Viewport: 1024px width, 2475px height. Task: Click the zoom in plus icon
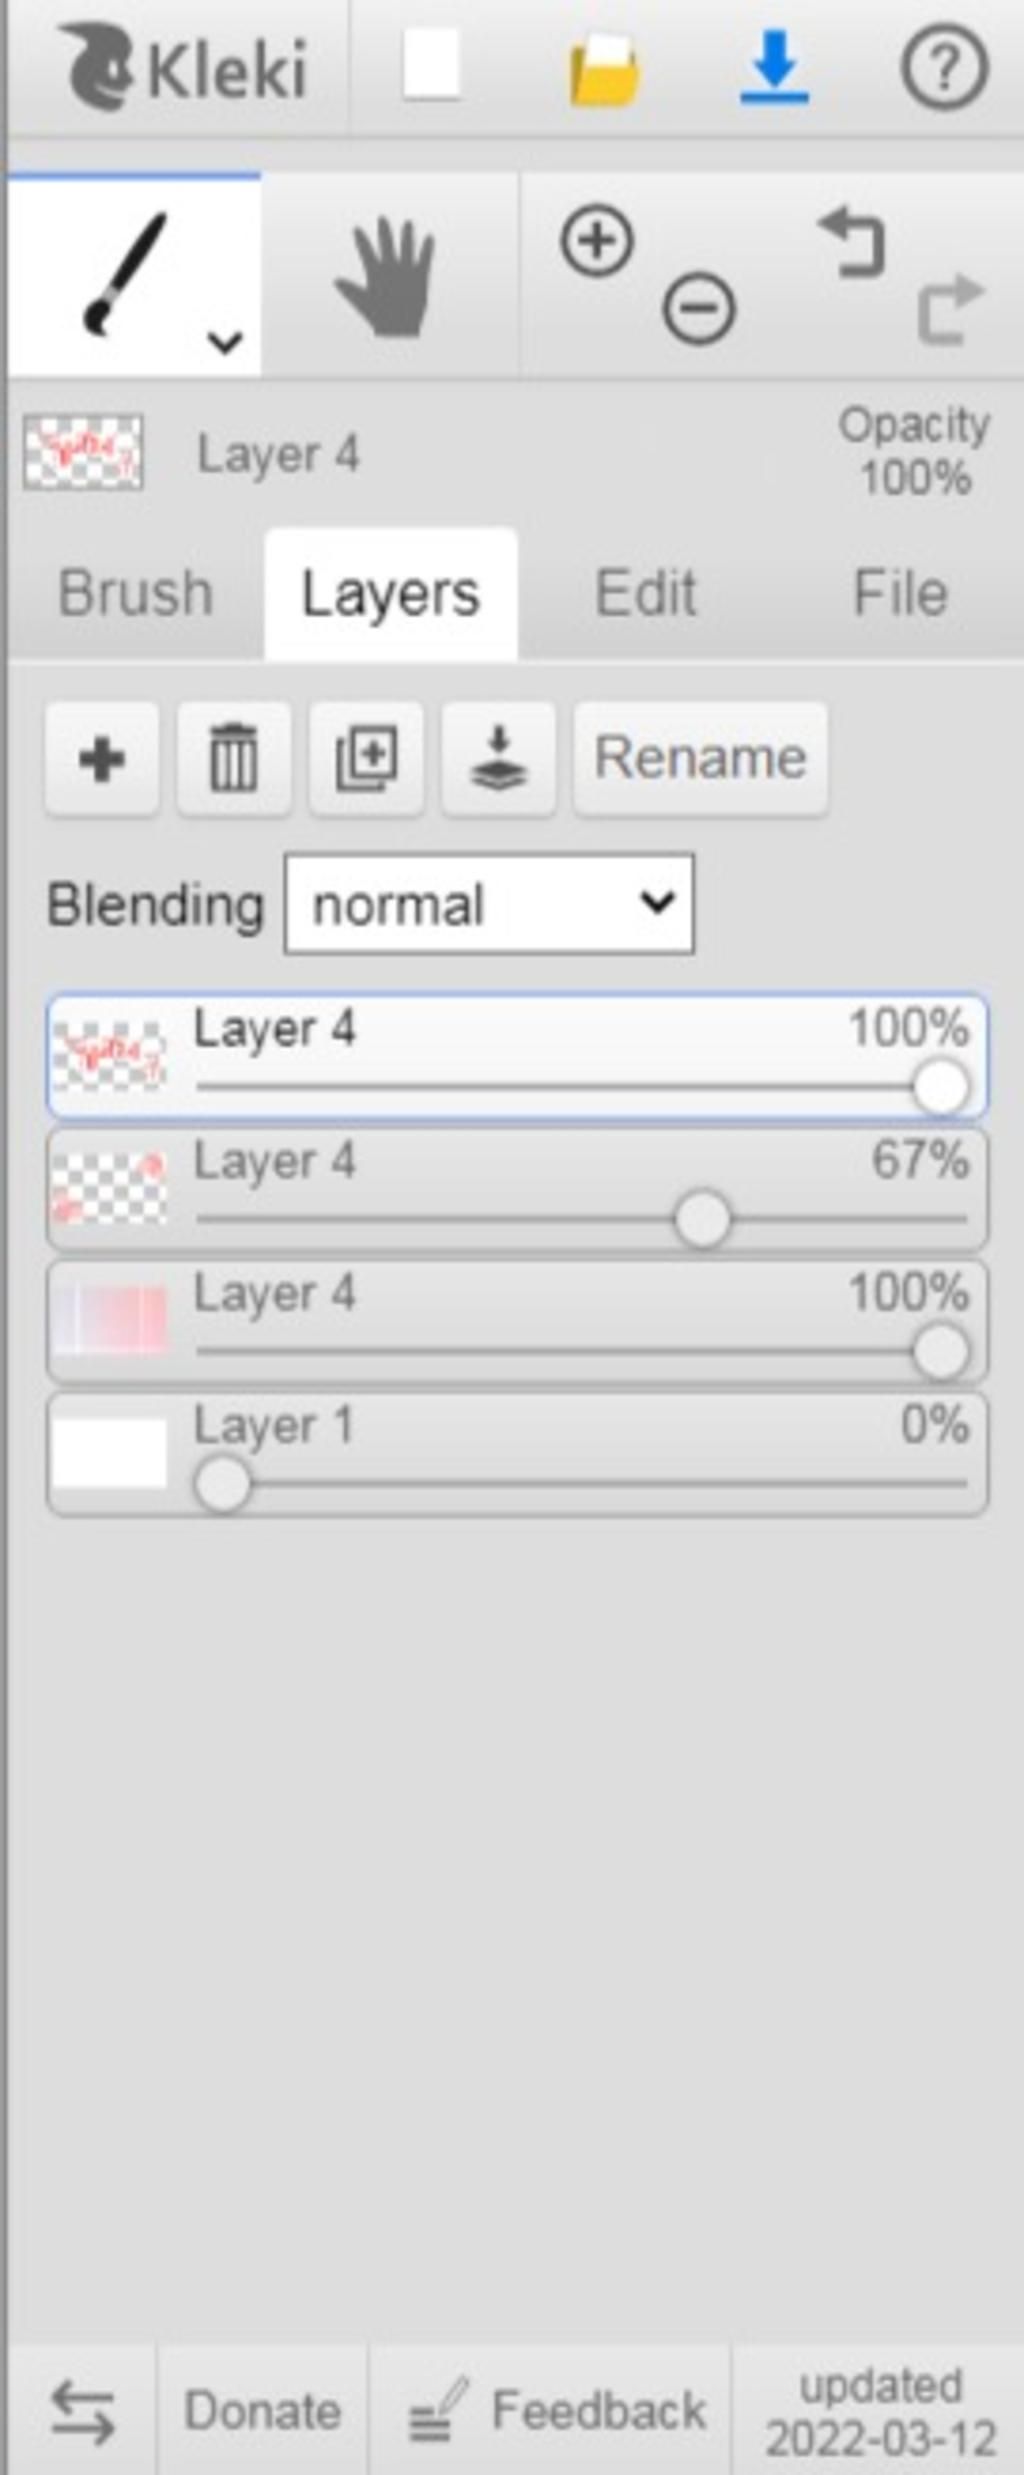(x=597, y=241)
